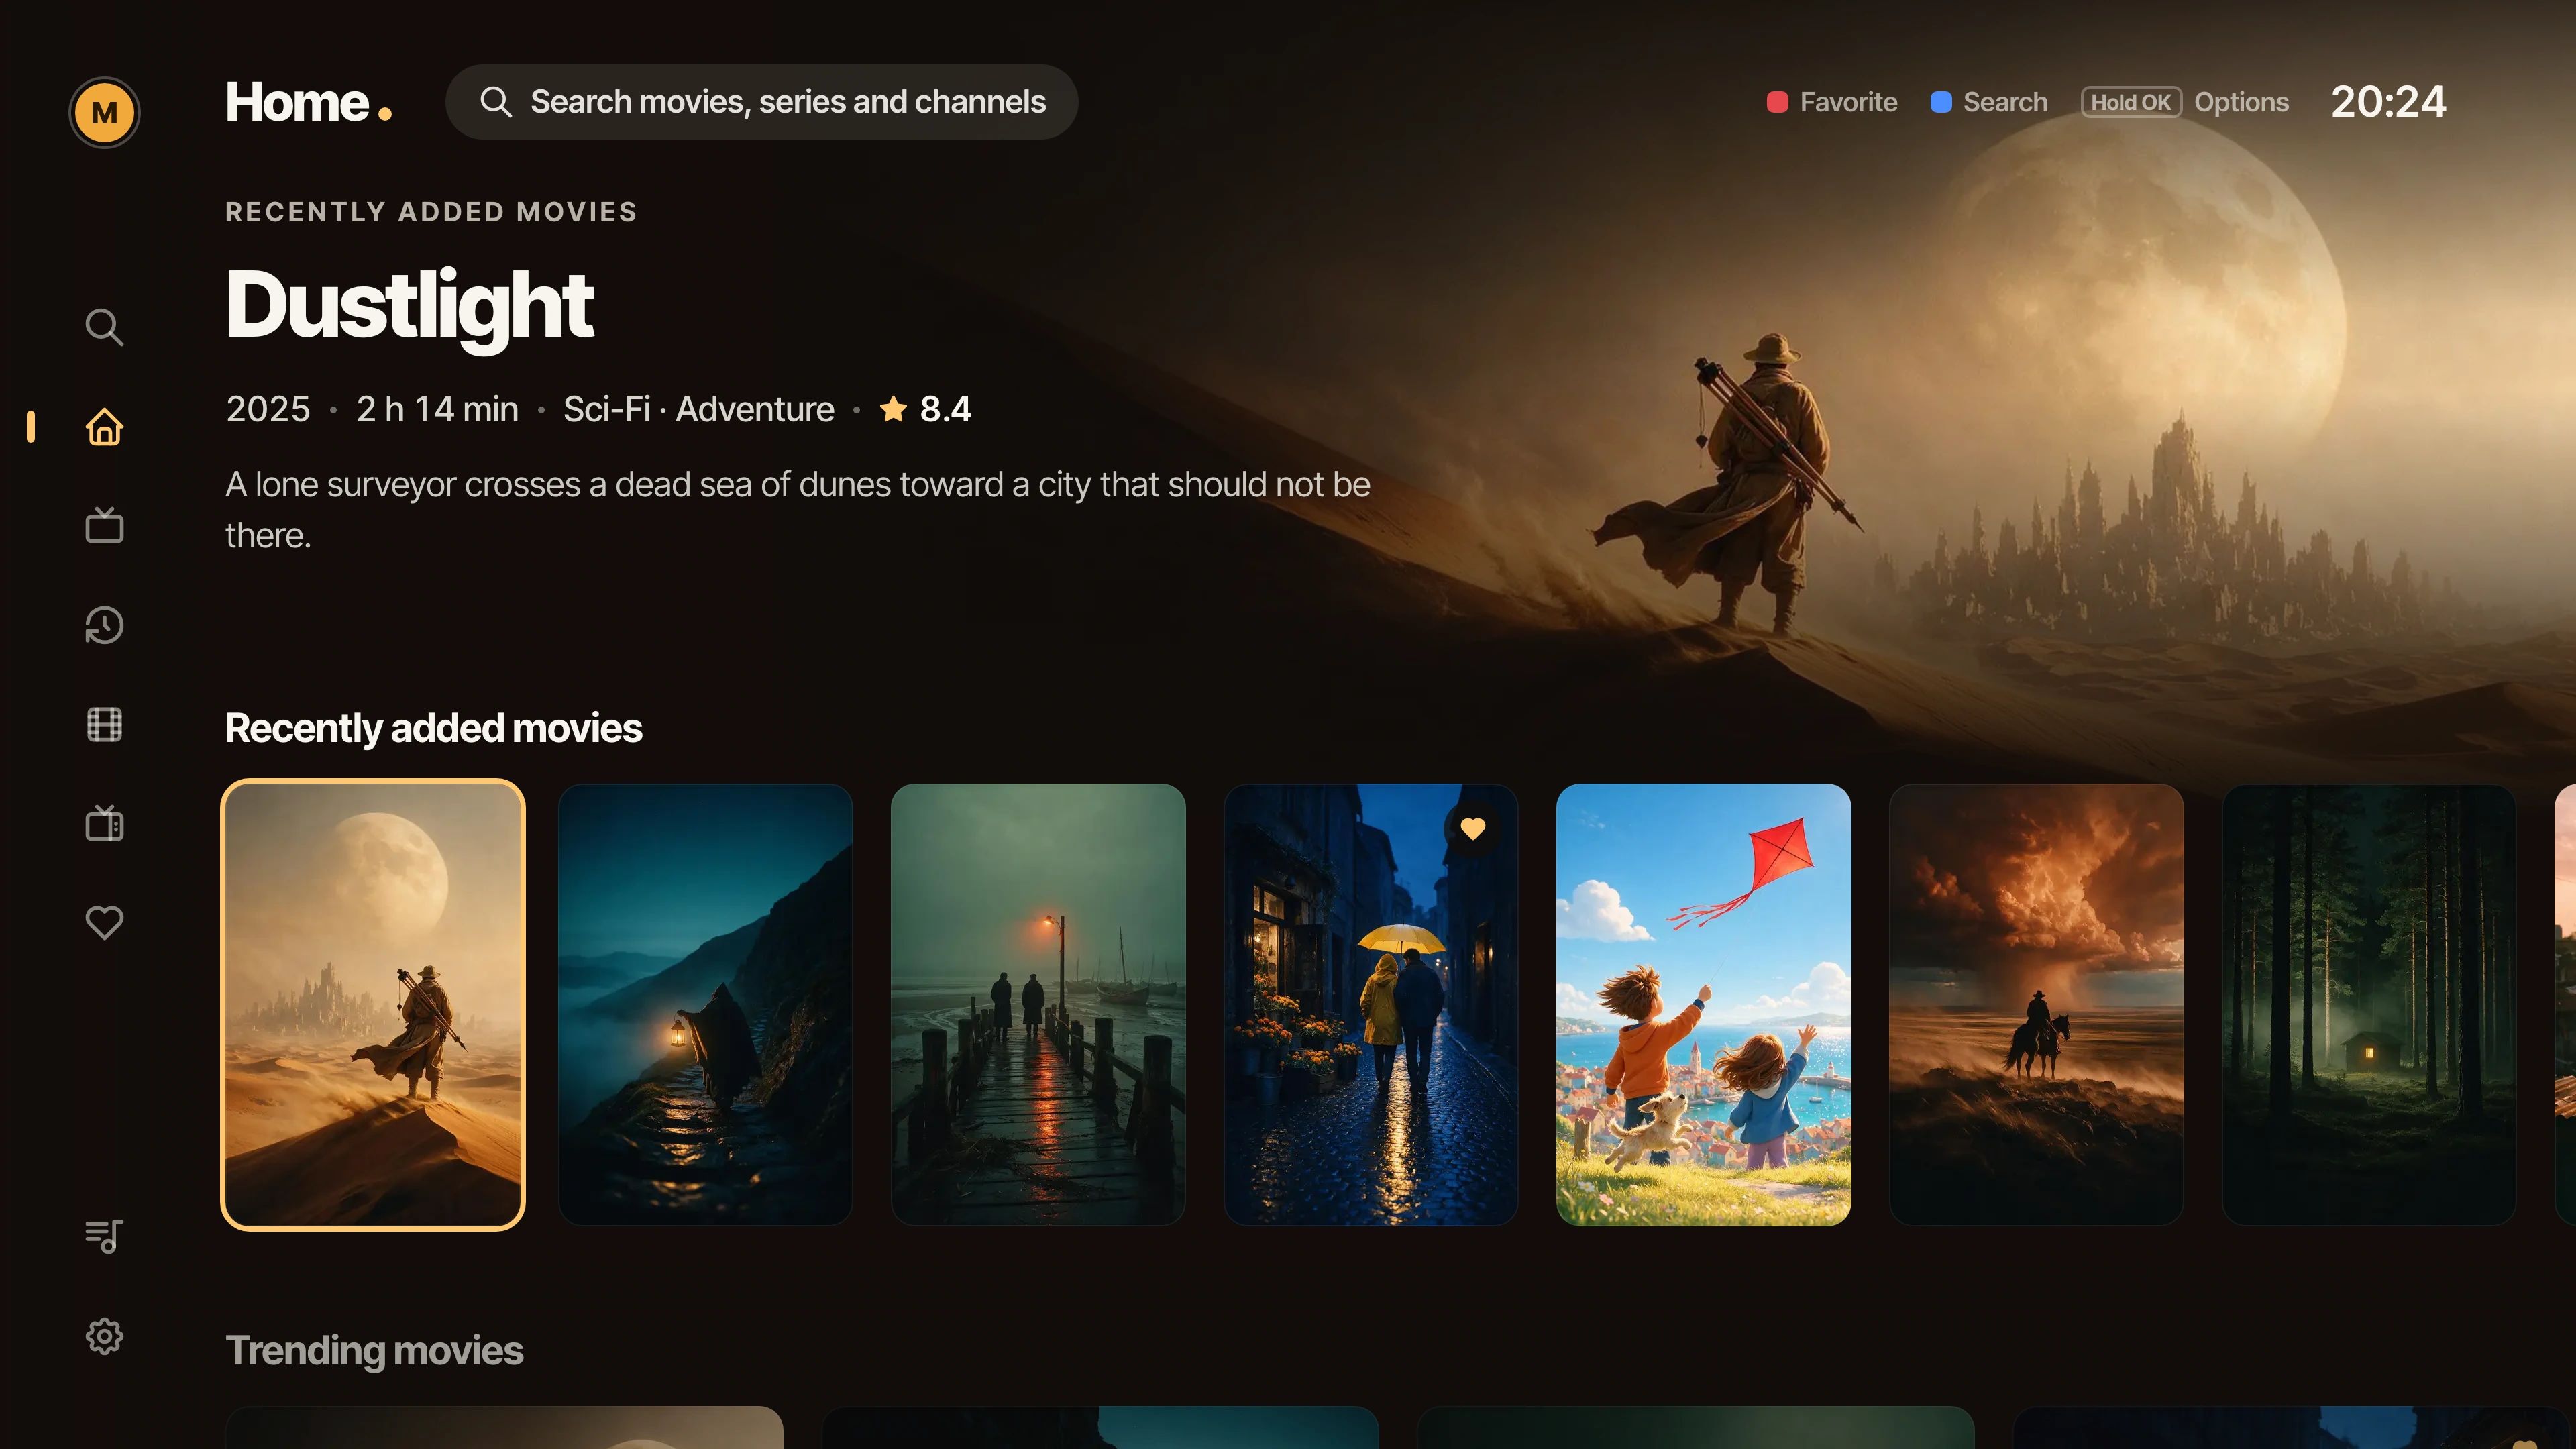Click the Hold OK key badge
Image resolution: width=2576 pixels, height=1449 pixels.
2131,102
